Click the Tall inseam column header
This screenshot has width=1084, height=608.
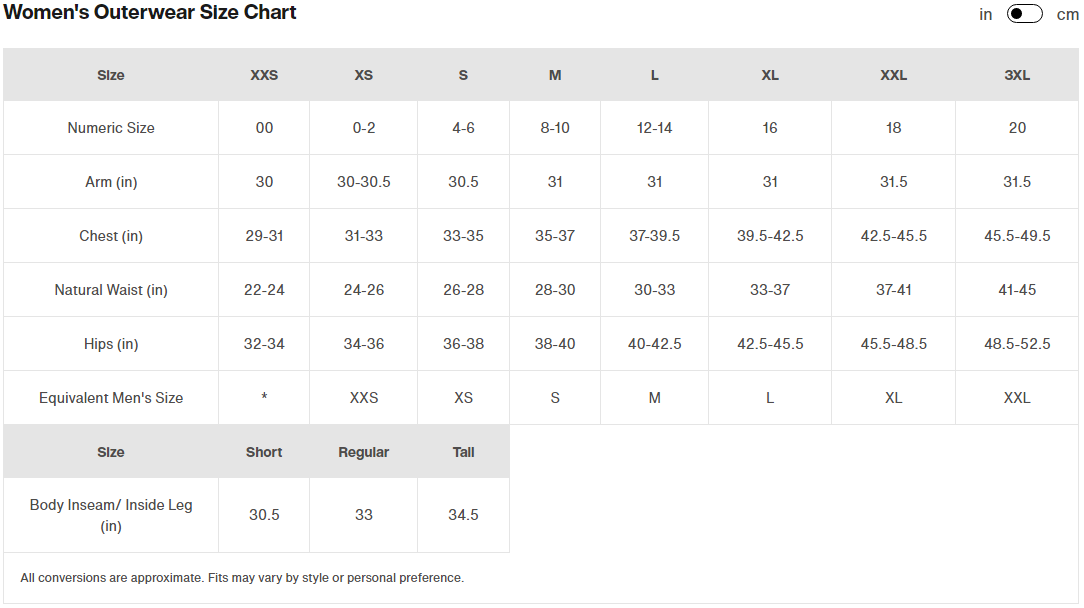(463, 452)
